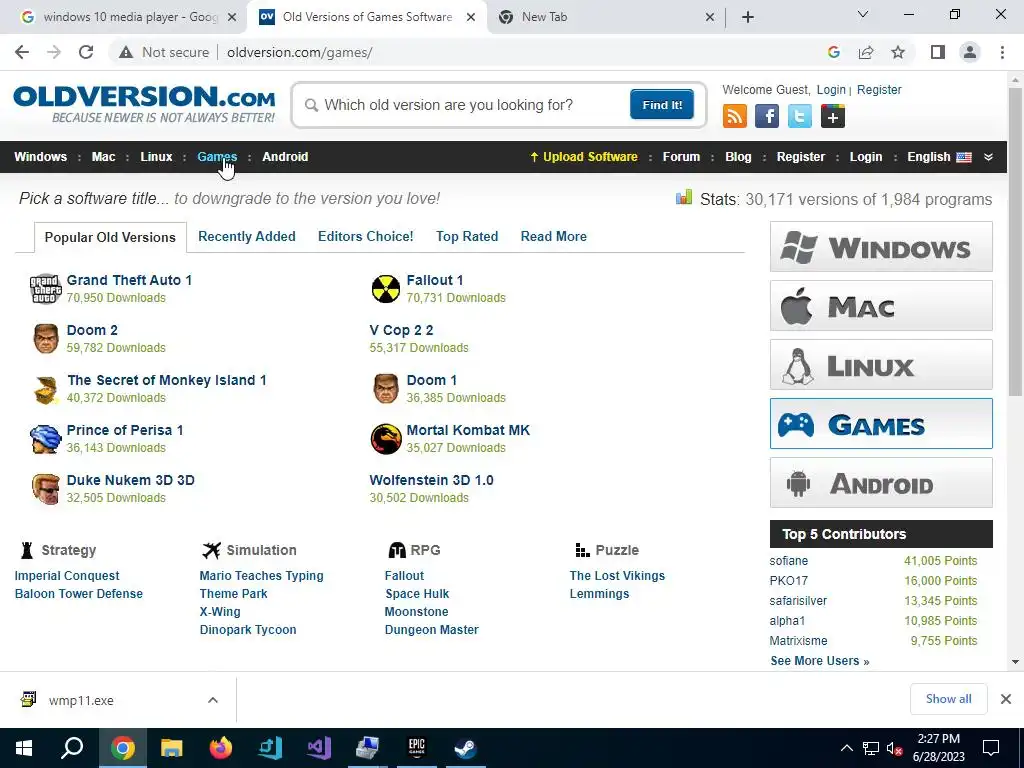The width and height of the screenshot is (1024, 768).
Task: Open the Forum link
Action: coord(681,157)
